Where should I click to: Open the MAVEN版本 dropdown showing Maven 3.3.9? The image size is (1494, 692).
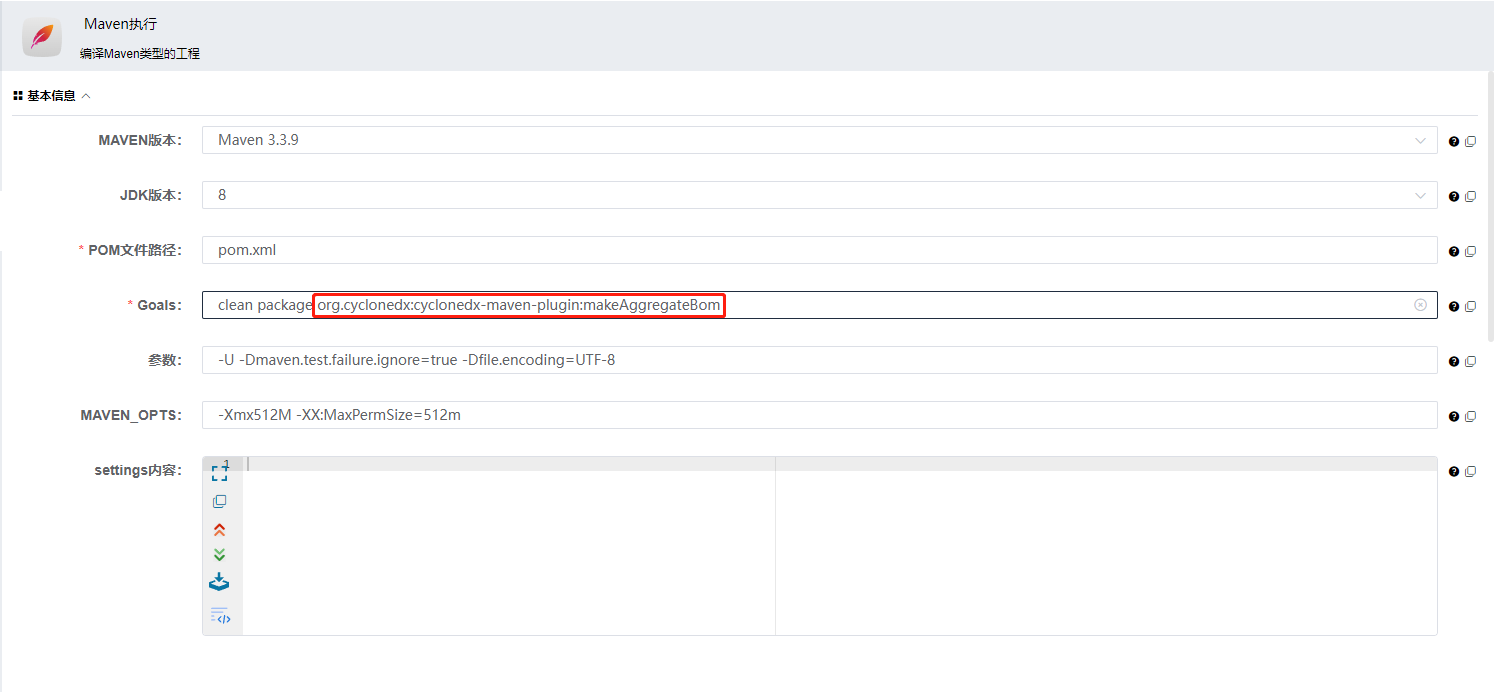pyautogui.click(x=819, y=140)
